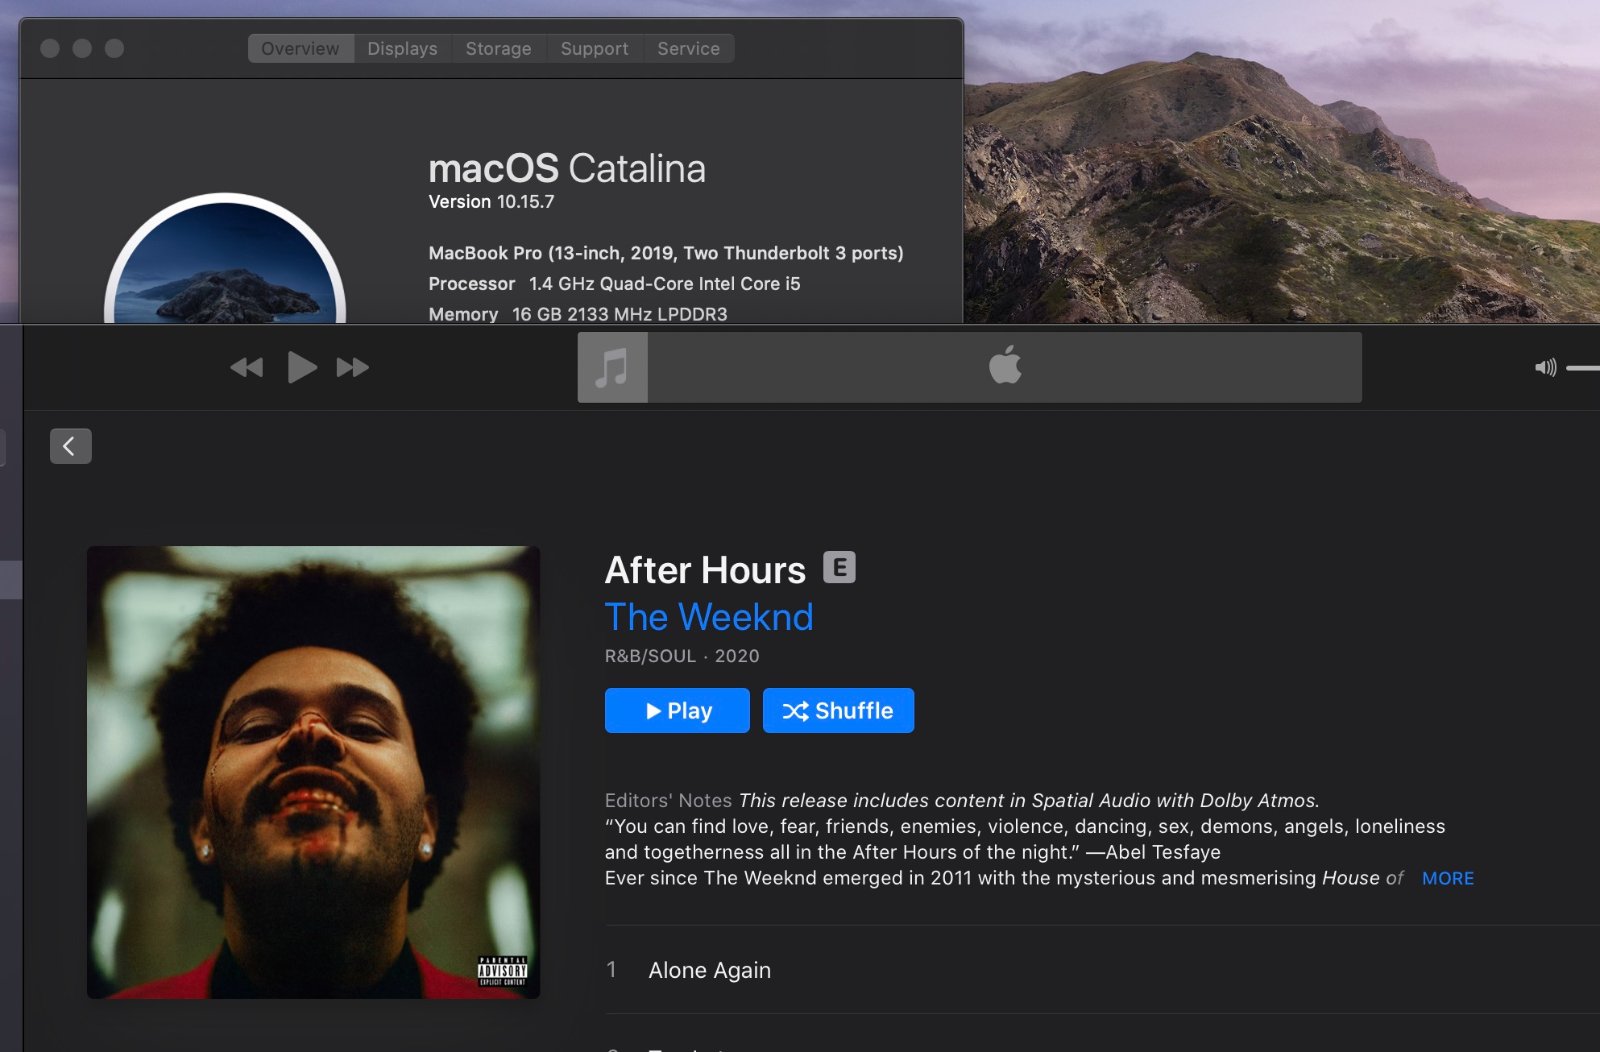Close the About This Mac window
The image size is (1600, 1052).
(50, 48)
